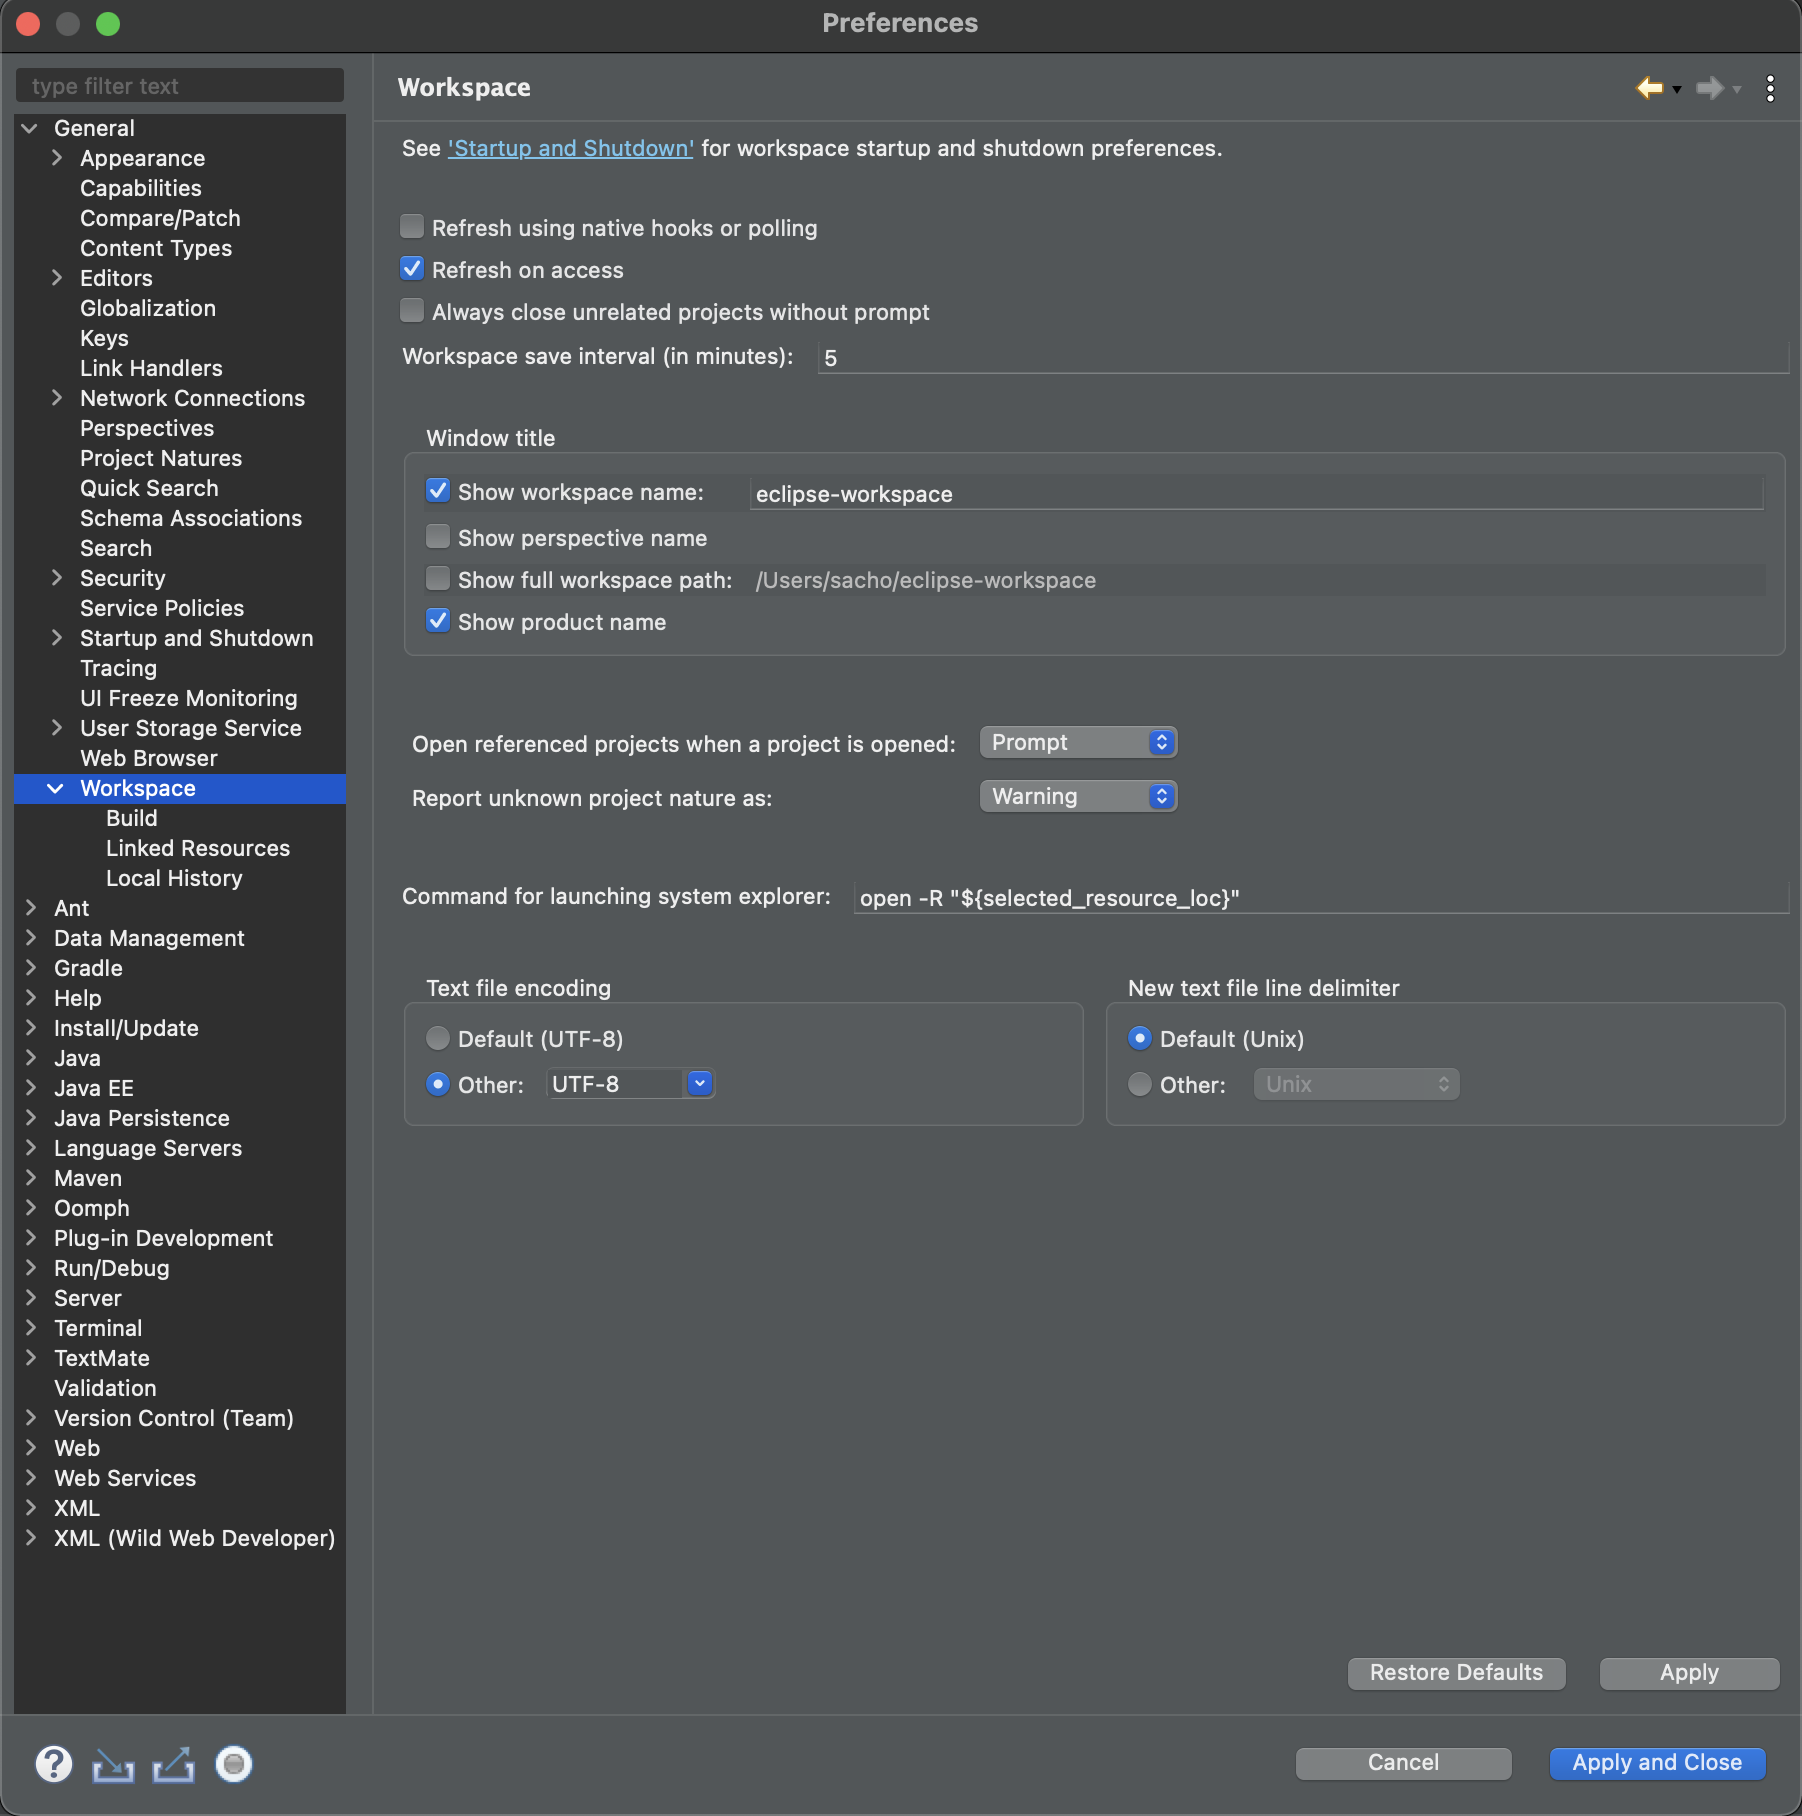
Task: Expand the User Storage Service node
Action: 57,728
